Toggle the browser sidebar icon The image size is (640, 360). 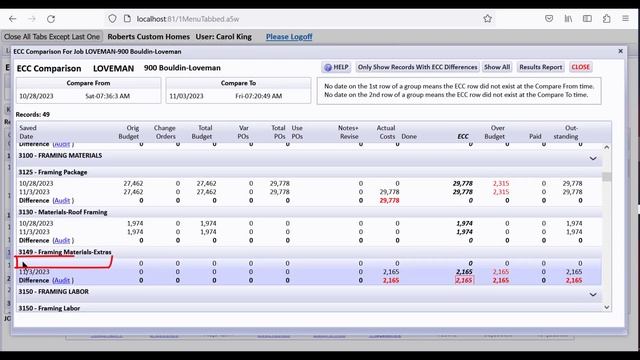pos(587,19)
